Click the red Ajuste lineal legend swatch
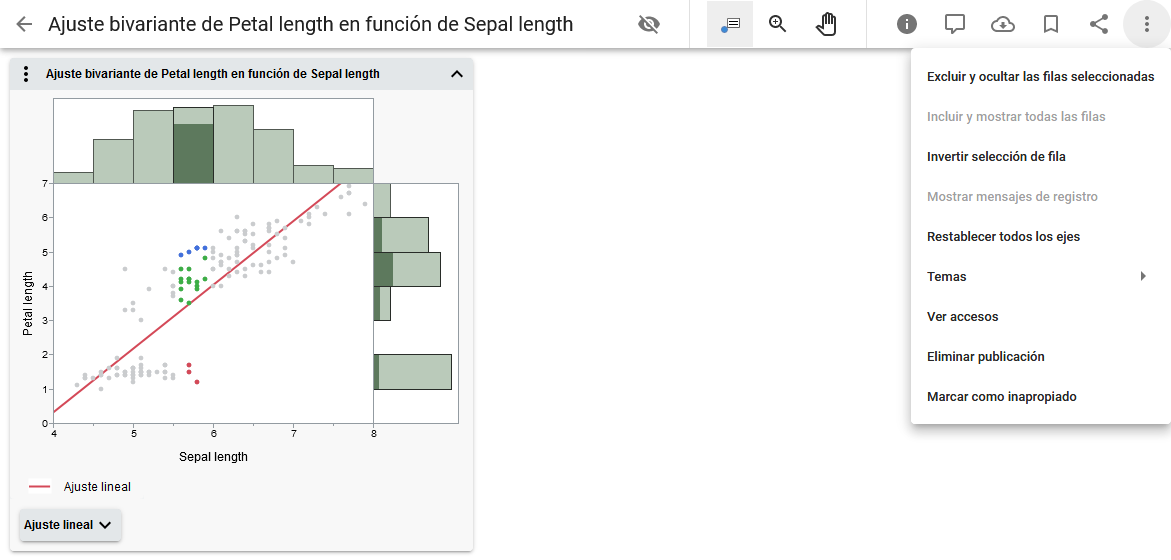Screen dimensions: 1171x560 pos(40,487)
